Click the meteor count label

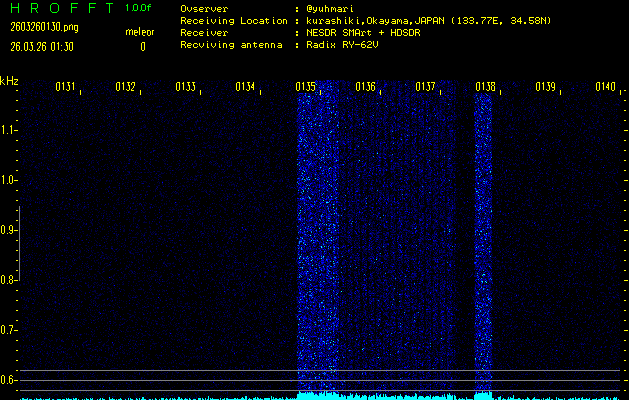pyautogui.click(x=140, y=32)
